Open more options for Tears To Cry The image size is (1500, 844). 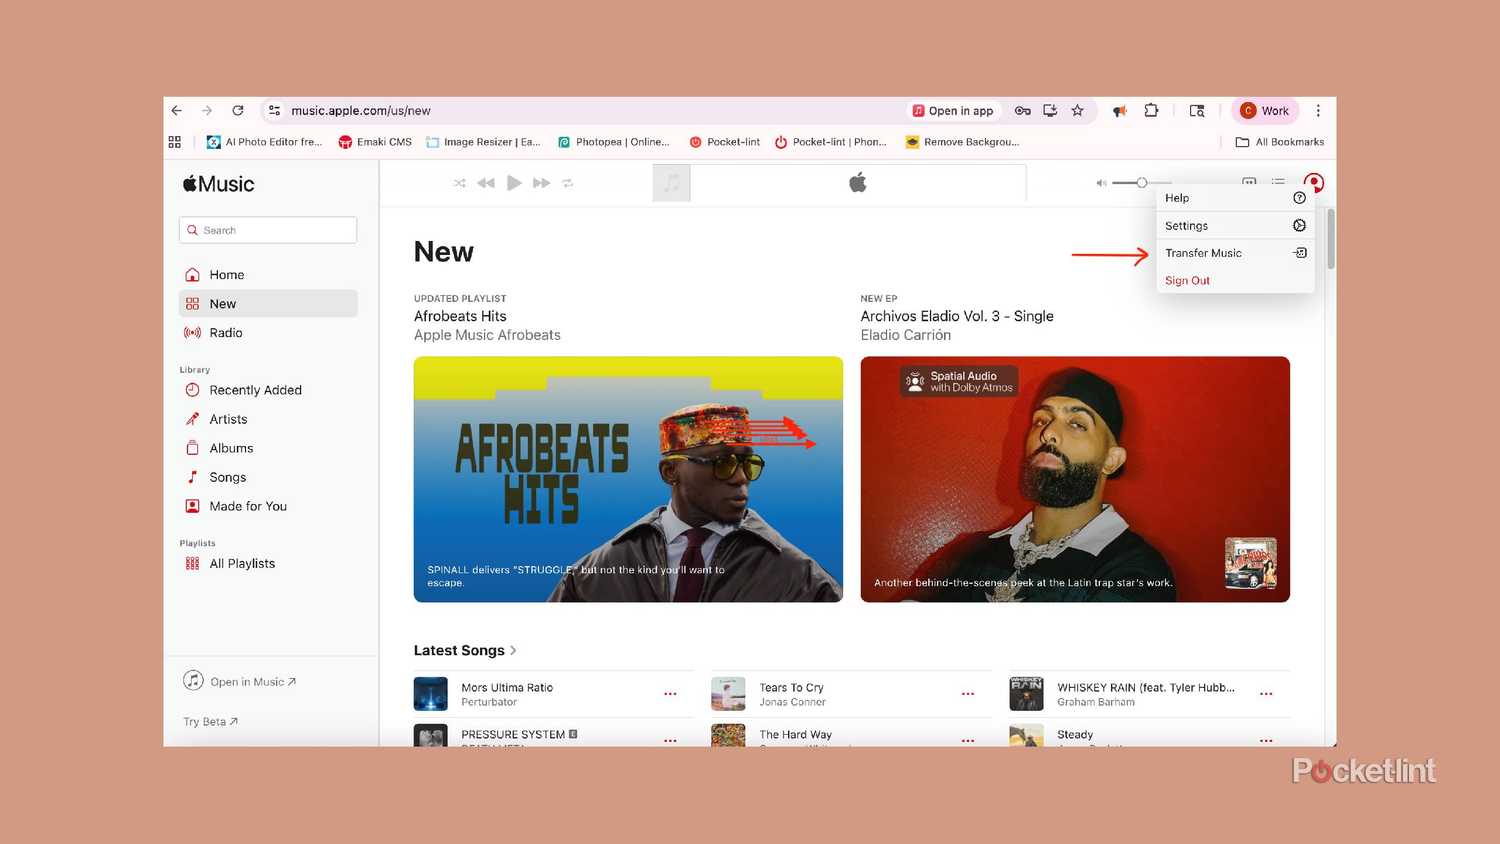click(967, 694)
